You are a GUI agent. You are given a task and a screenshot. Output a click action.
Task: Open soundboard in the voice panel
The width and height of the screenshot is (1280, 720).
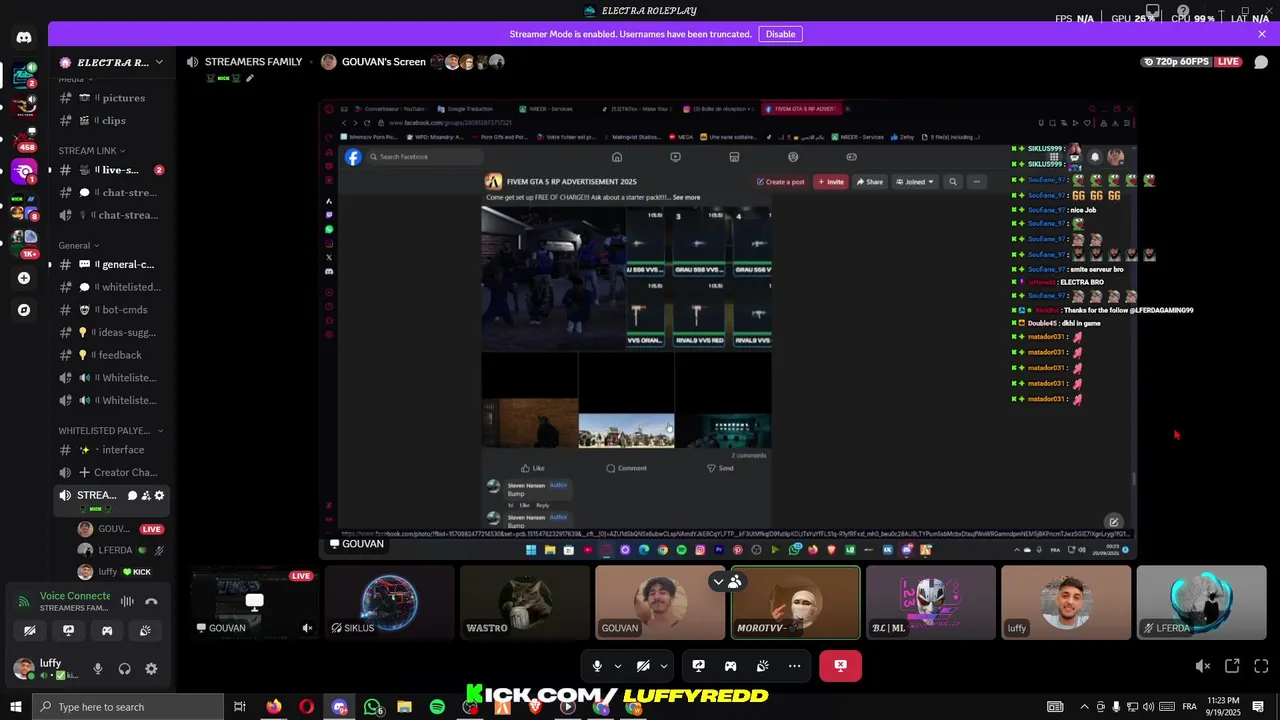point(145,631)
